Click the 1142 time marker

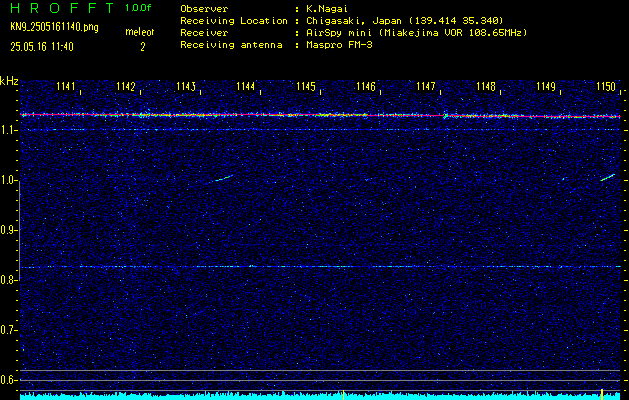coord(126,87)
